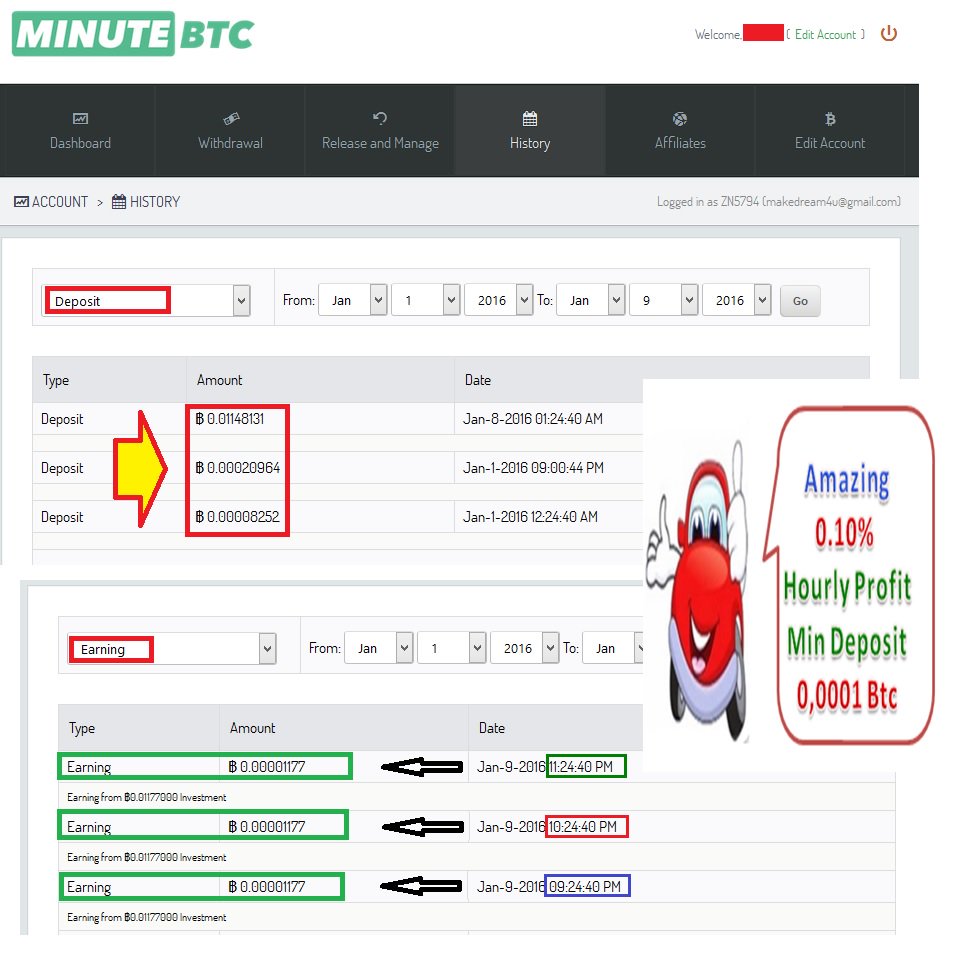Image resolution: width=960 pixels, height=980 pixels.
Task: Click the Edit Account link near Welcome
Action: coord(825,34)
